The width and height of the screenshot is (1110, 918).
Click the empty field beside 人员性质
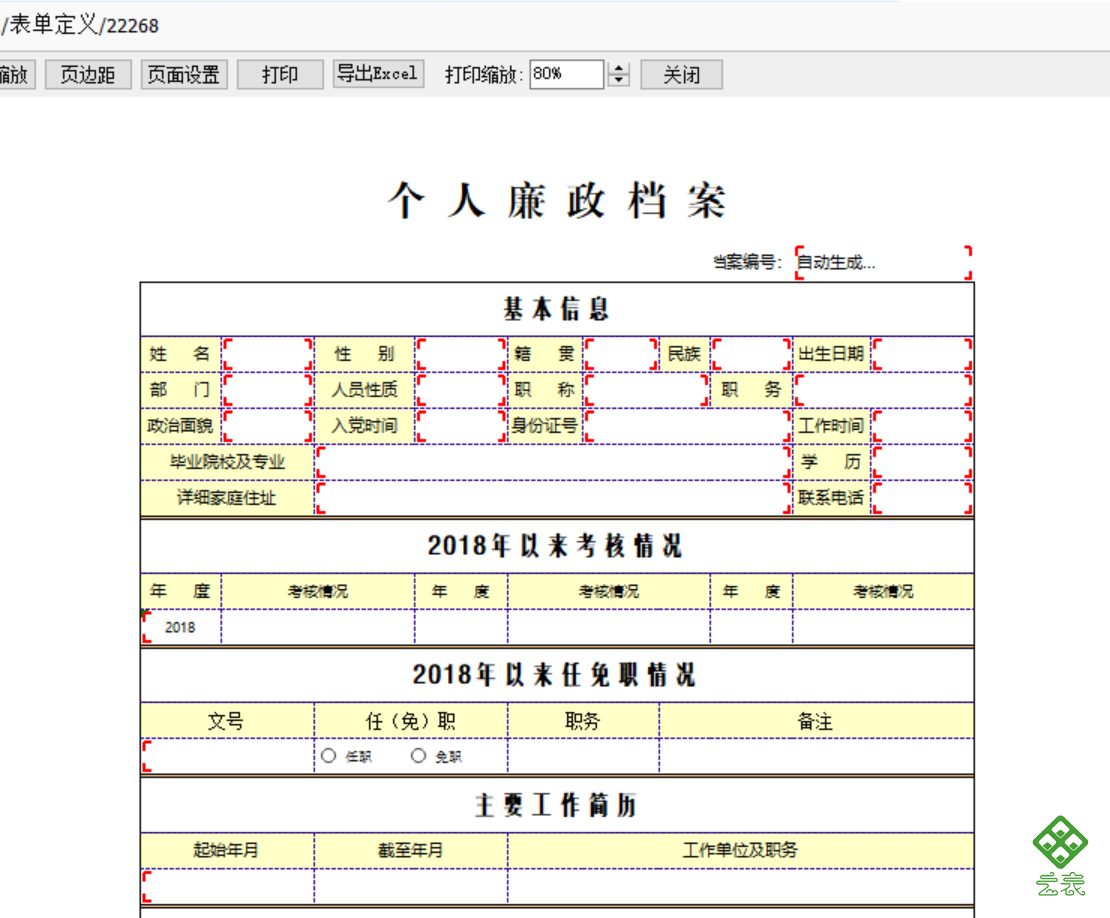point(461,390)
